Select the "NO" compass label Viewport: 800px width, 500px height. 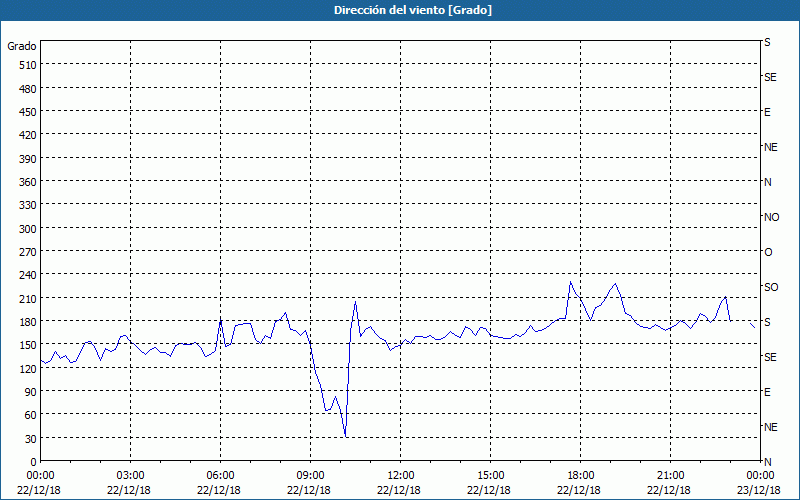pos(771,217)
